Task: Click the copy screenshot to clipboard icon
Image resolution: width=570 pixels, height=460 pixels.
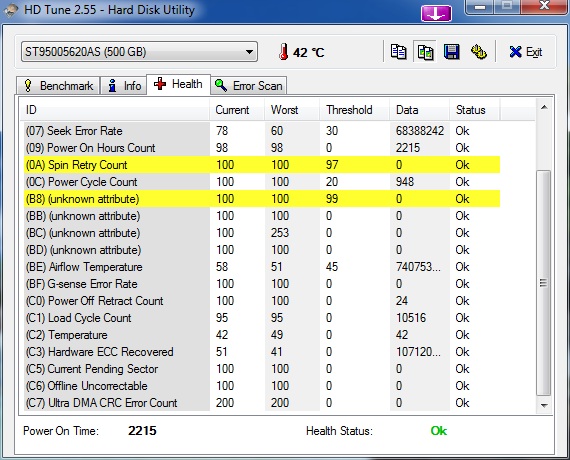Action: [425, 52]
